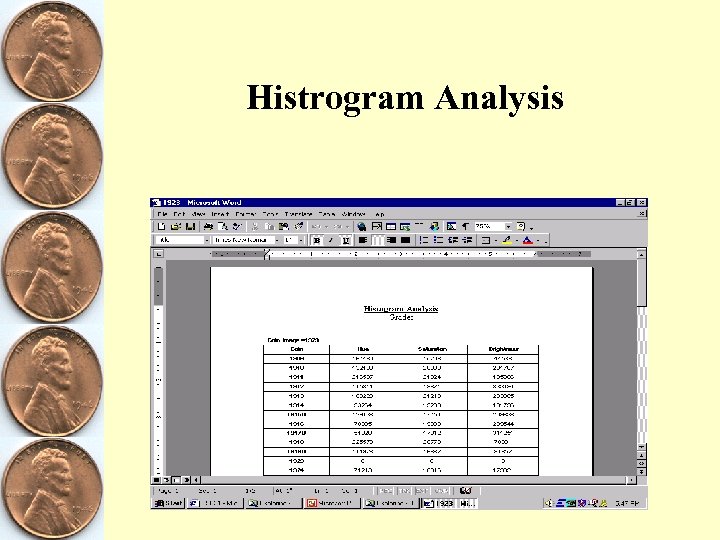
Task: Run the Spelling and Grammar check icon
Action: pyautogui.click(x=237, y=226)
